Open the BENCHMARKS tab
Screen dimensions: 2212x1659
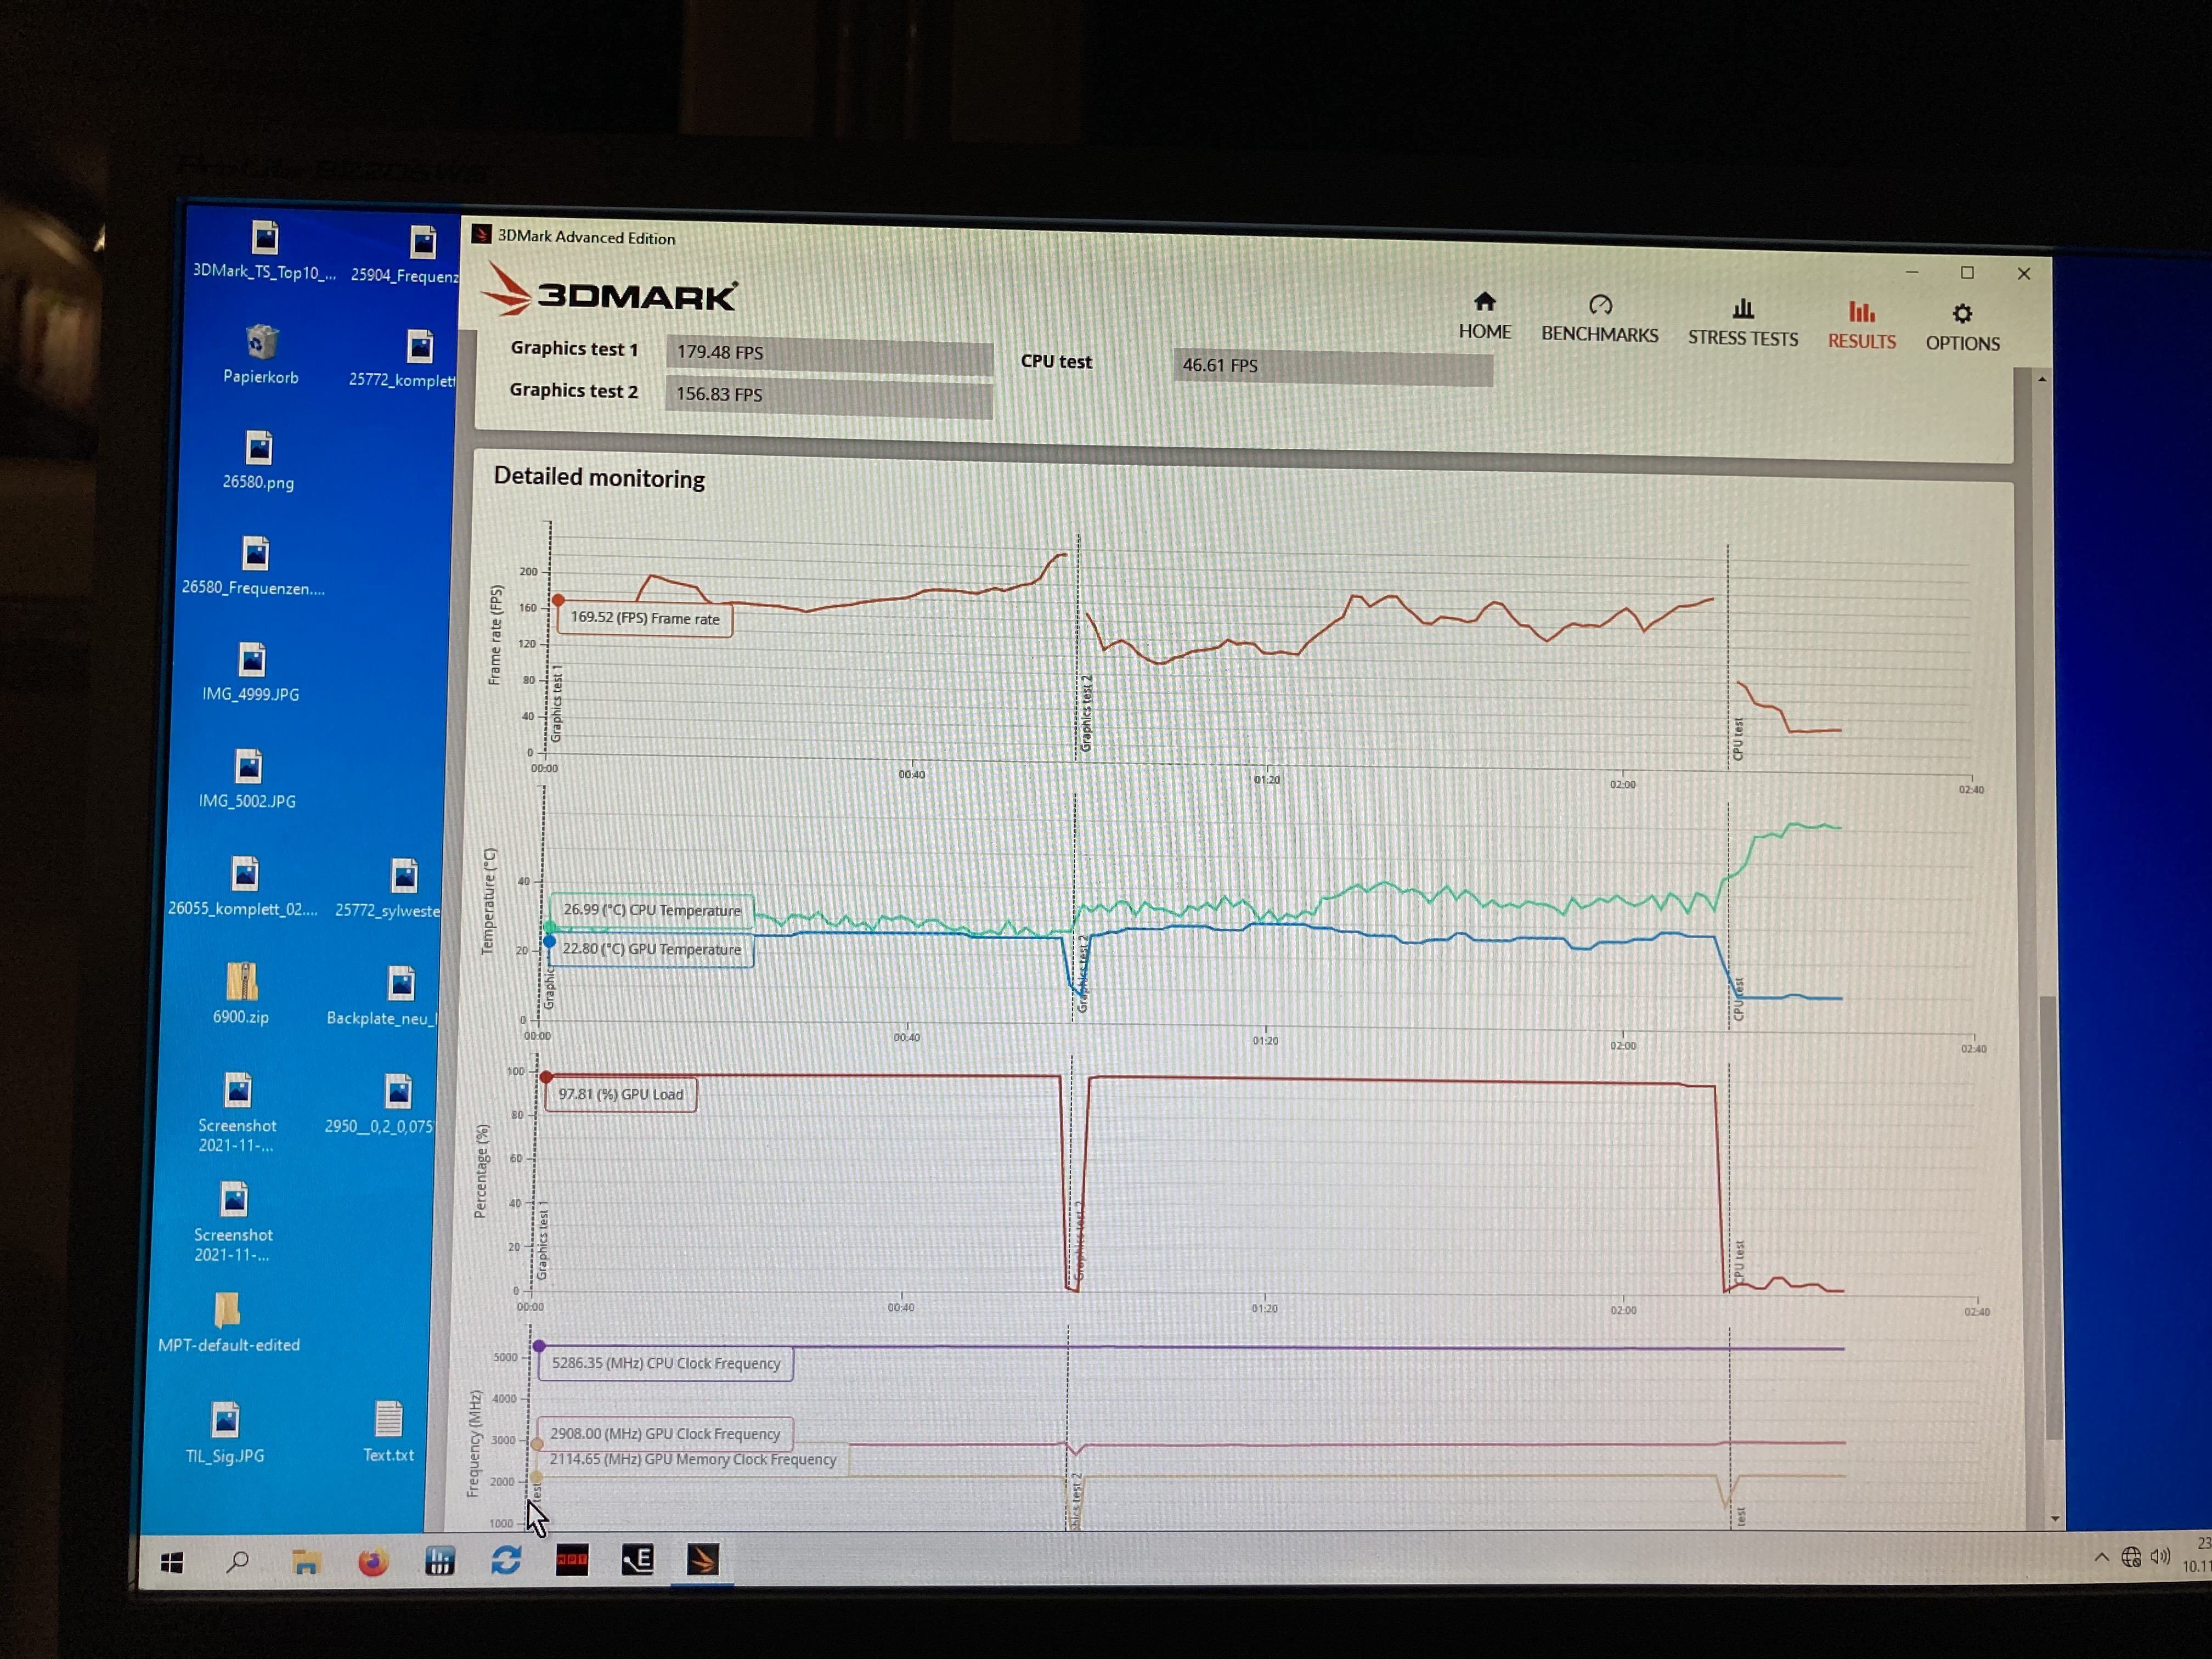pos(1599,319)
